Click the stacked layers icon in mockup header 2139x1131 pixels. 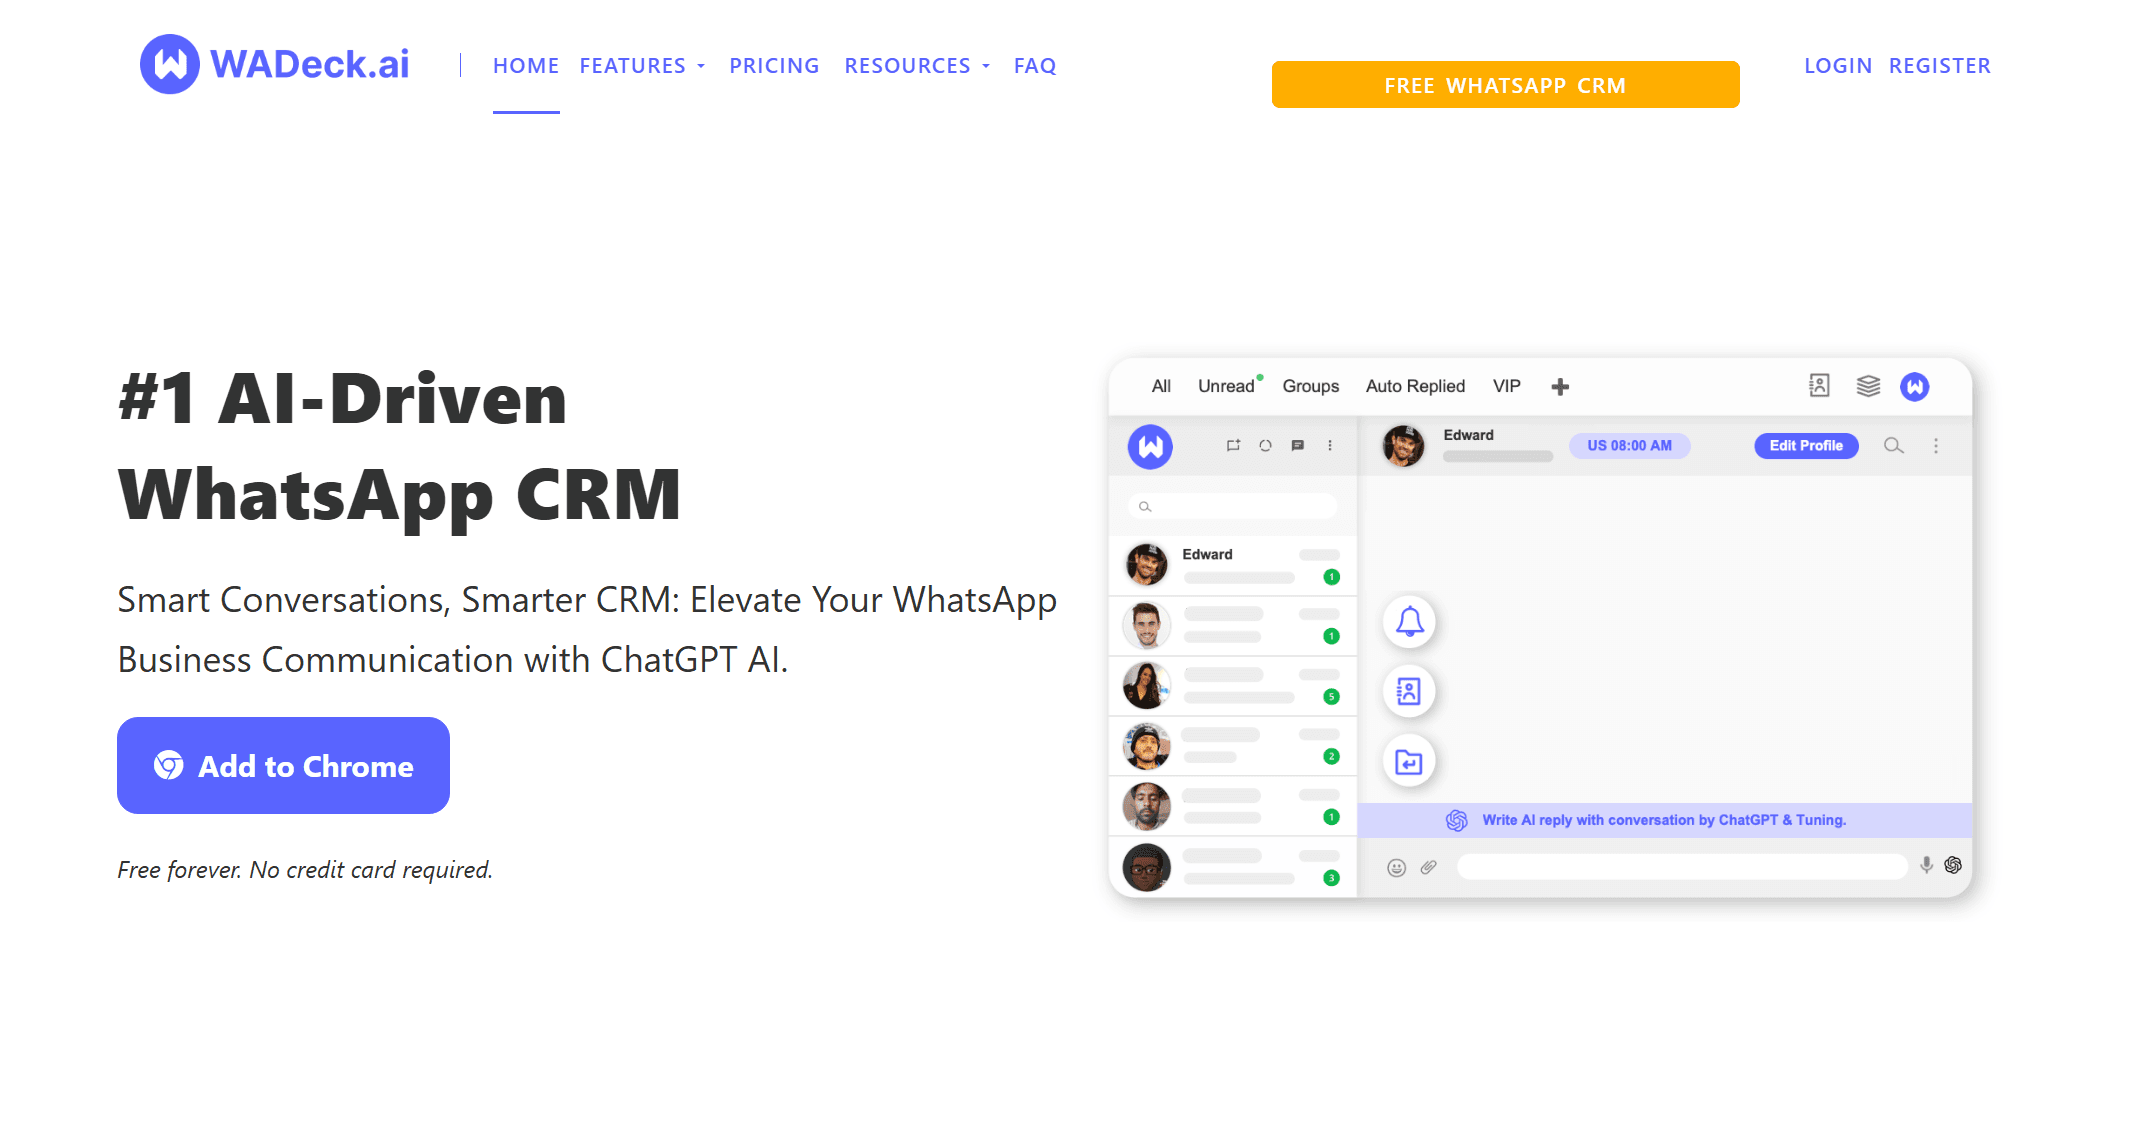click(1868, 386)
